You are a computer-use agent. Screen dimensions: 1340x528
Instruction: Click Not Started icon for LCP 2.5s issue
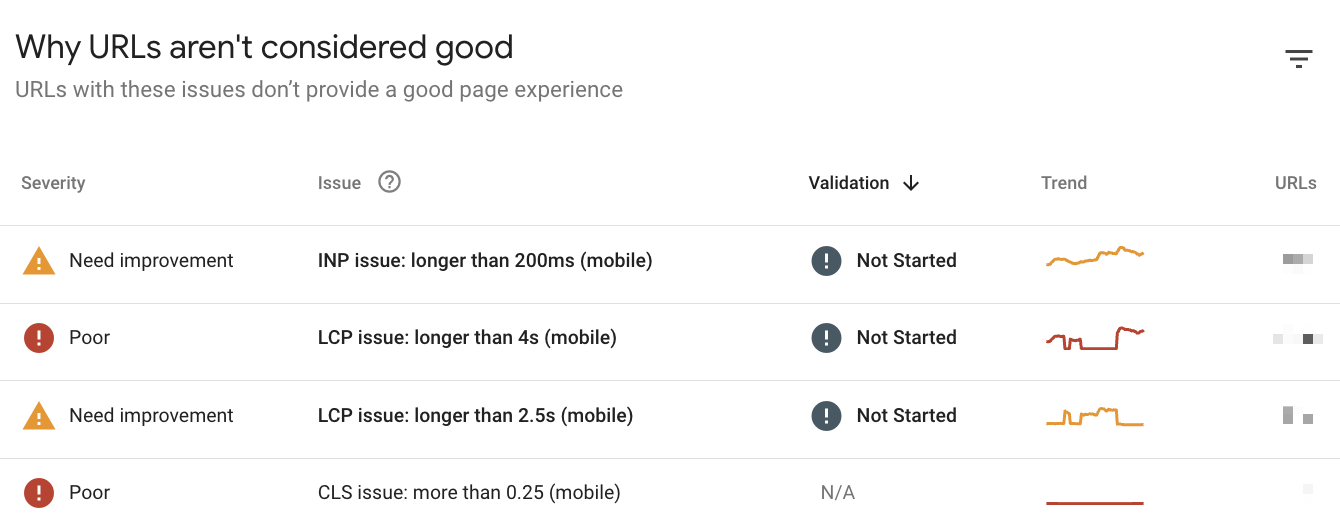tap(826, 416)
